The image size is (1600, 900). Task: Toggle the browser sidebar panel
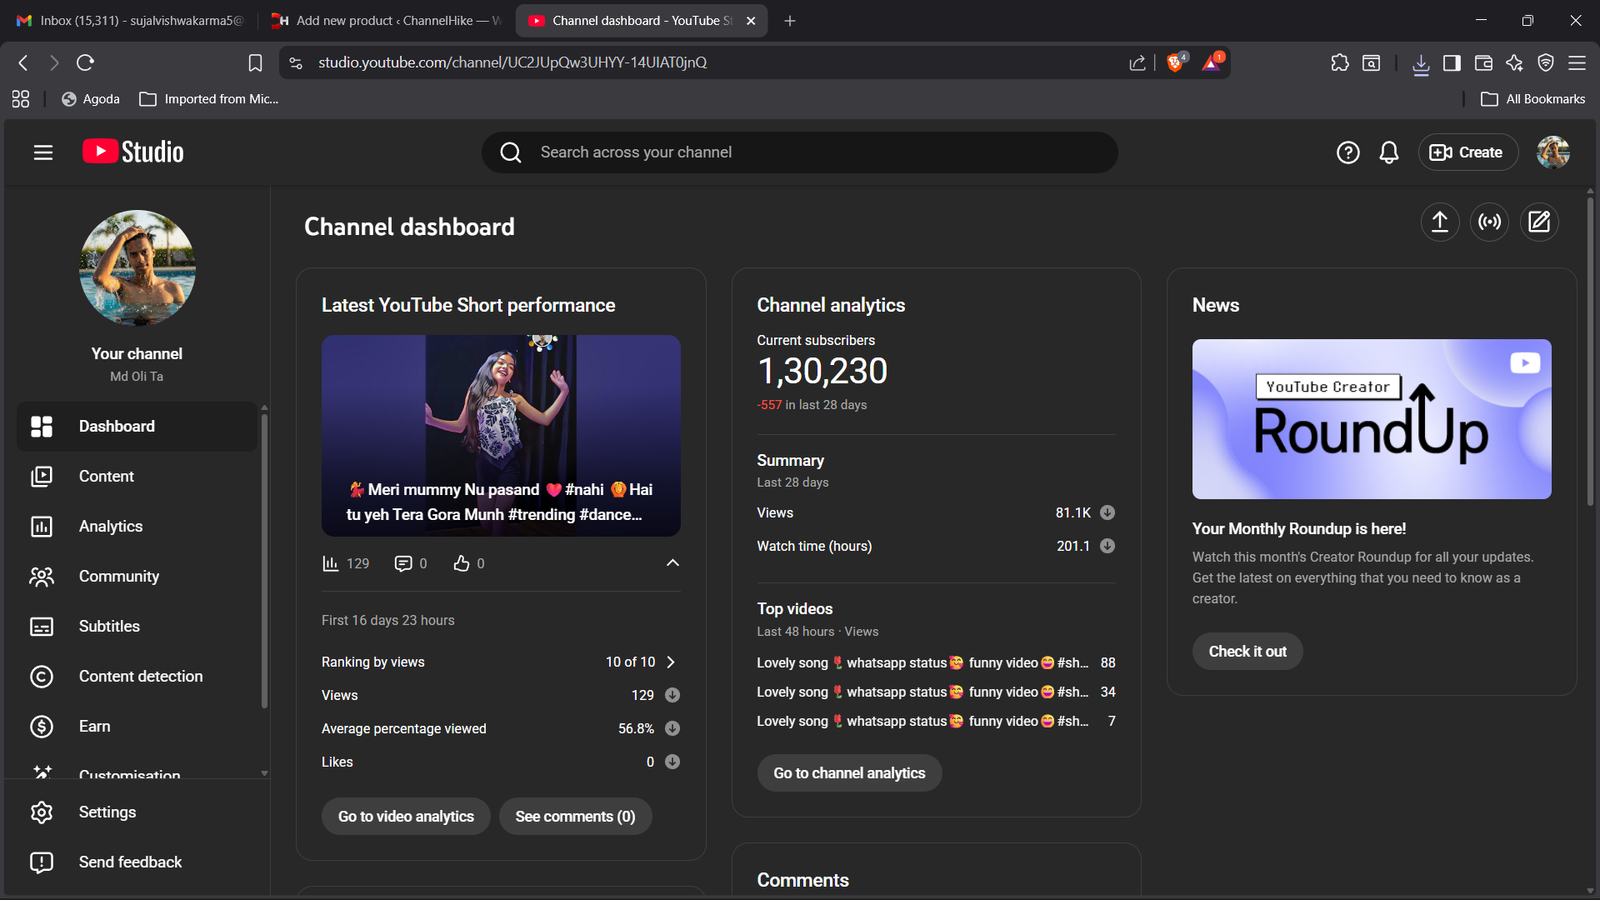(x=1452, y=63)
